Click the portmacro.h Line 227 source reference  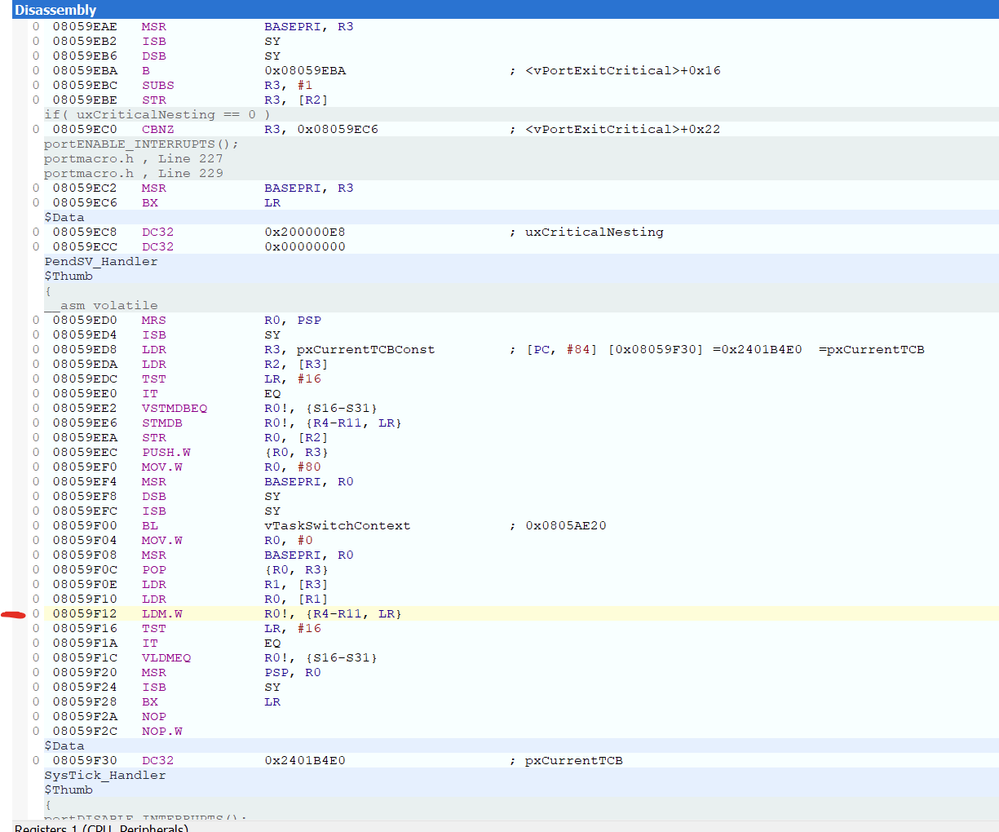pyautogui.click(x=133, y=158)
